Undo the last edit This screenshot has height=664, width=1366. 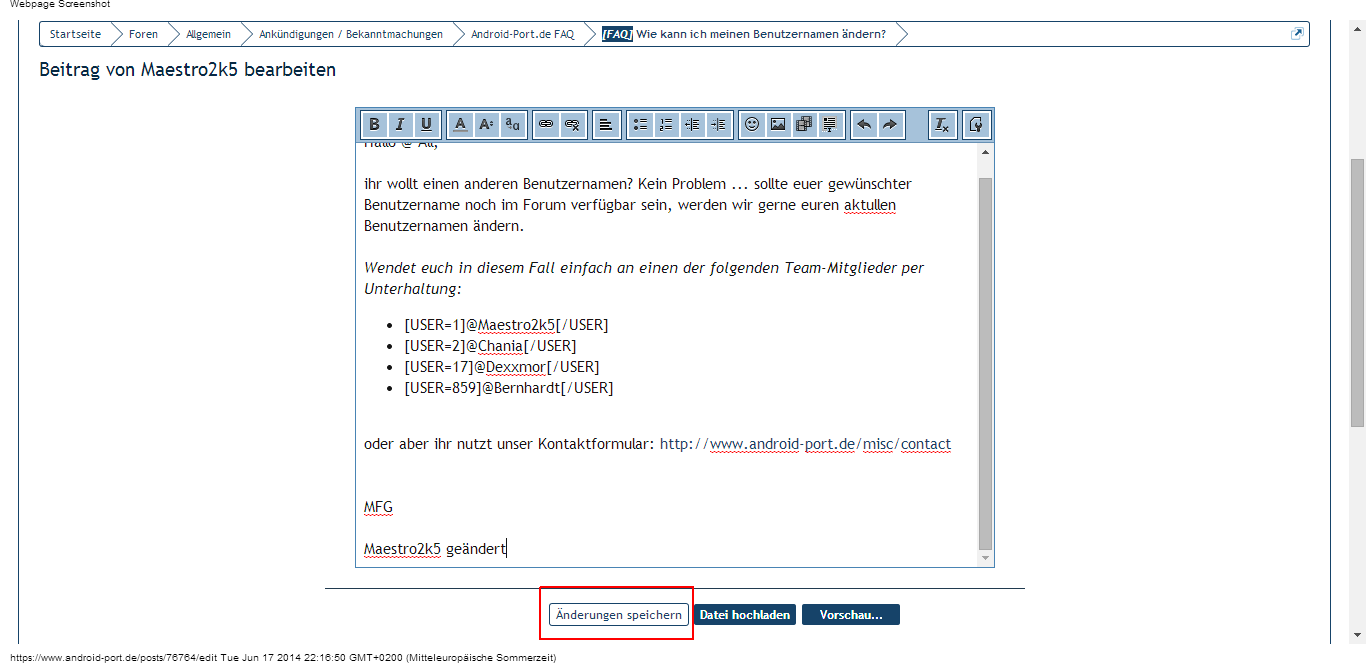(x=864, y=125)
